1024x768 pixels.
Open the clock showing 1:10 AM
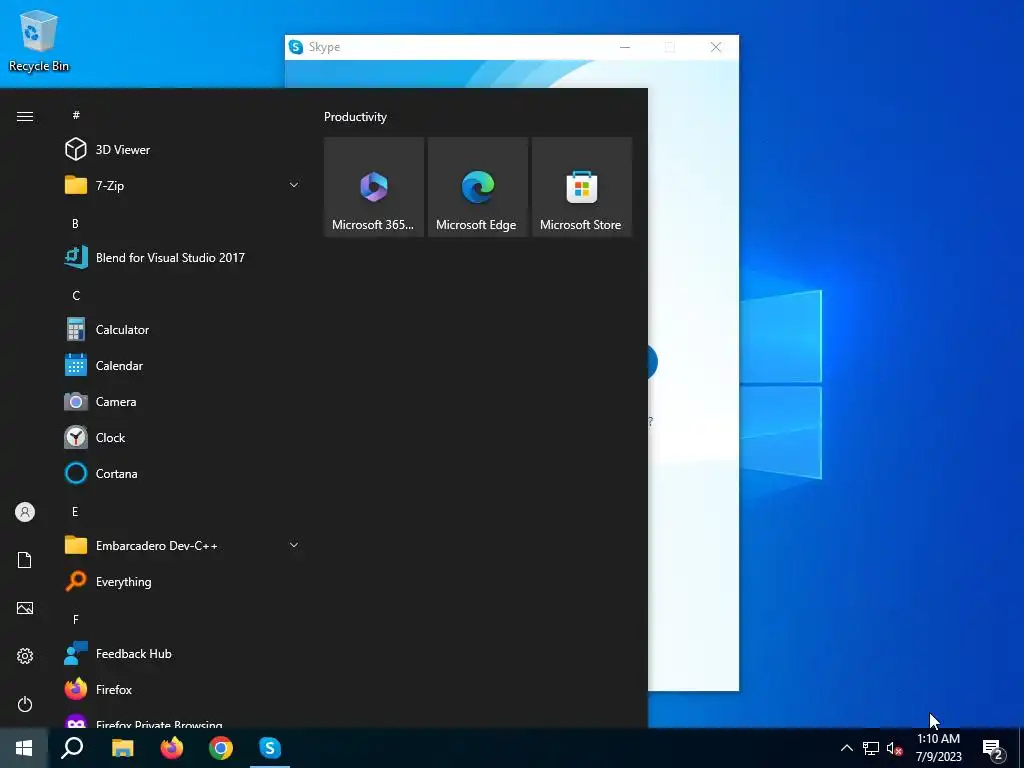pos(938,748)
